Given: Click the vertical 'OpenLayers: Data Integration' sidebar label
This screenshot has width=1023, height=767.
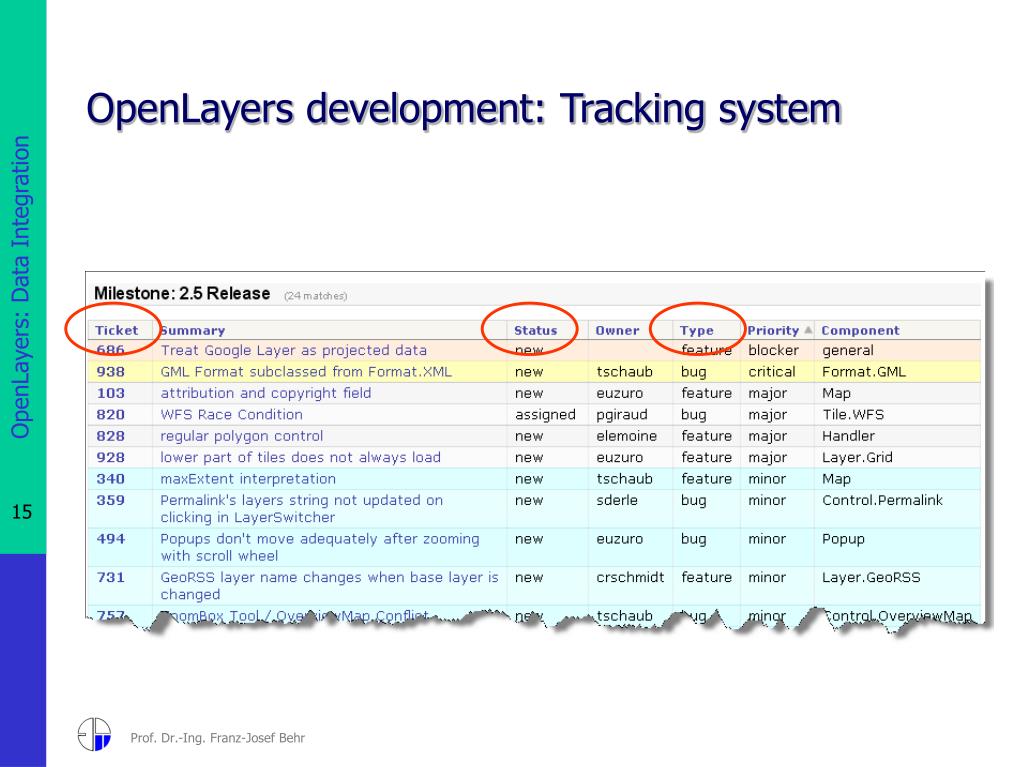Looking at the screenshot, I should click(x=20, y=287).
